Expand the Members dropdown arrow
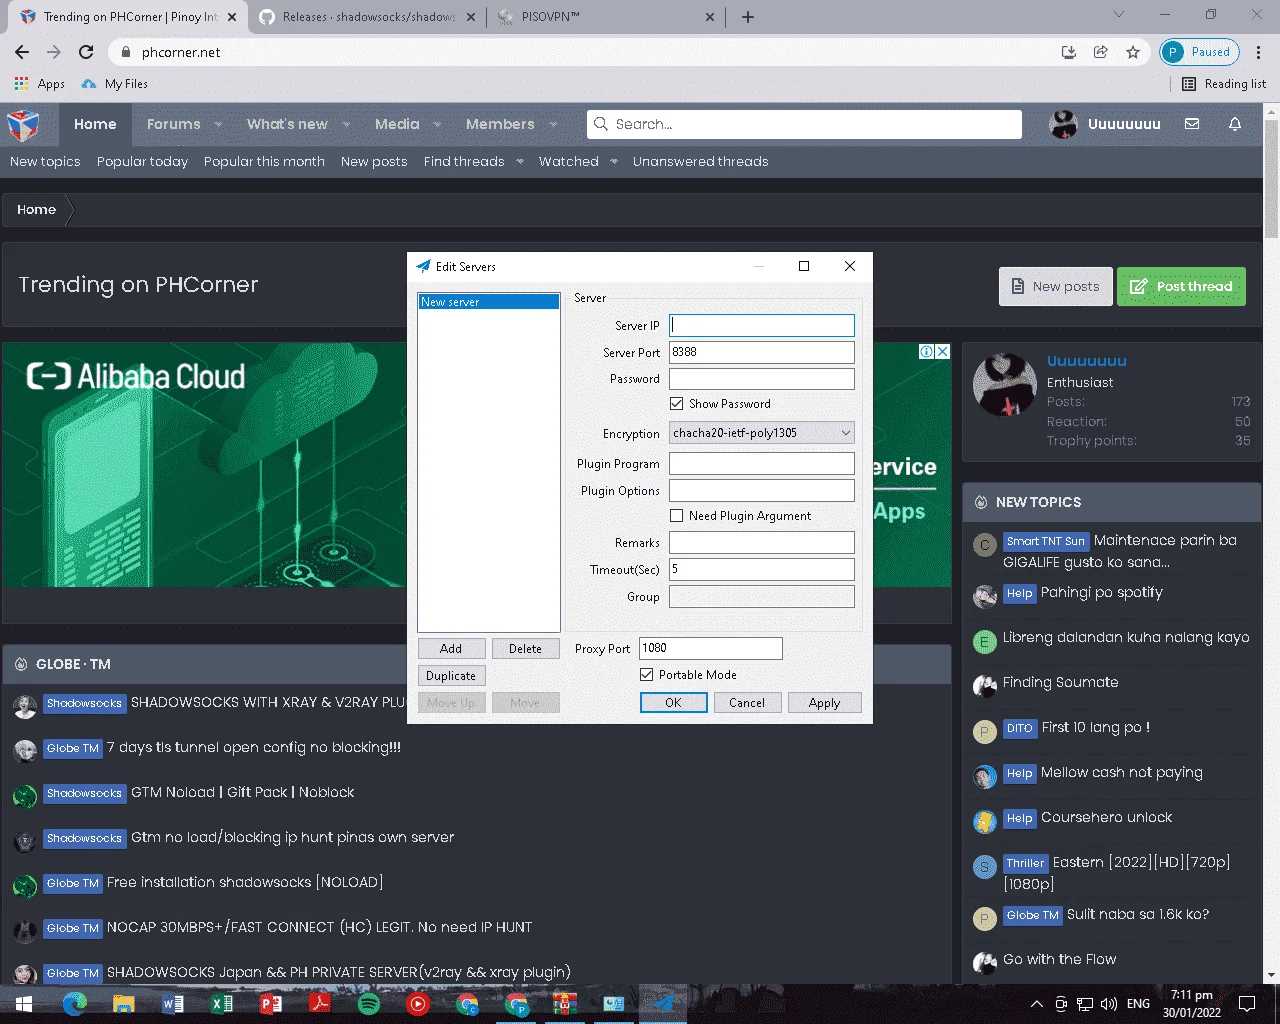Viewport: 1280px width, 1024px height. click(554, 125)
